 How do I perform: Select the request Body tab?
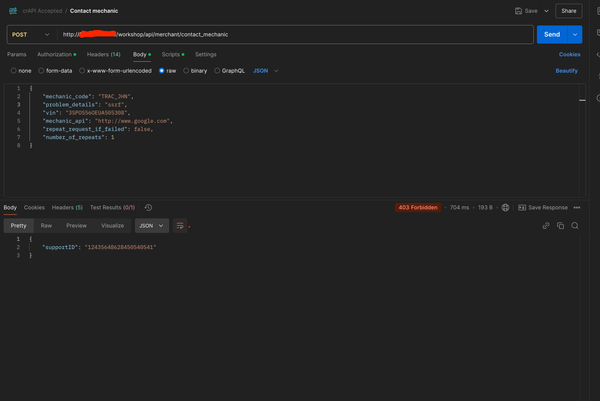coord(142,54)
